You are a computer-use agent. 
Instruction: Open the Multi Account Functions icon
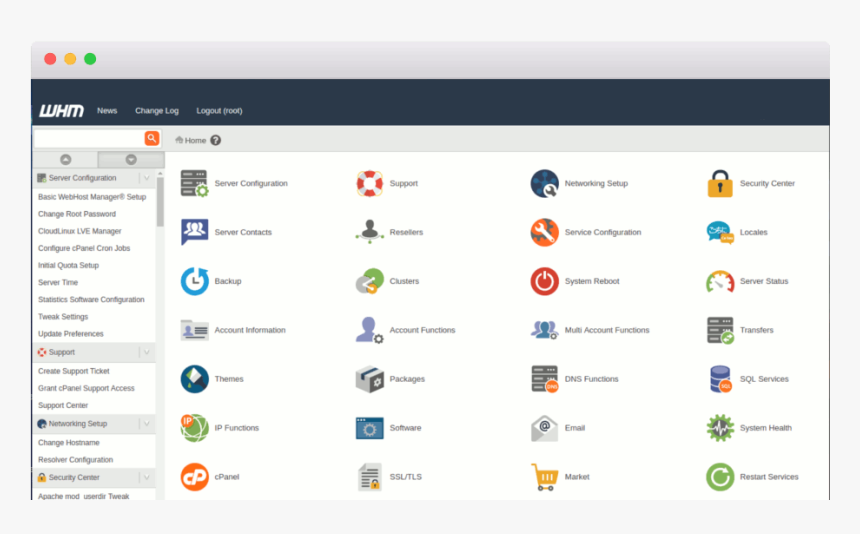(544, 330)
